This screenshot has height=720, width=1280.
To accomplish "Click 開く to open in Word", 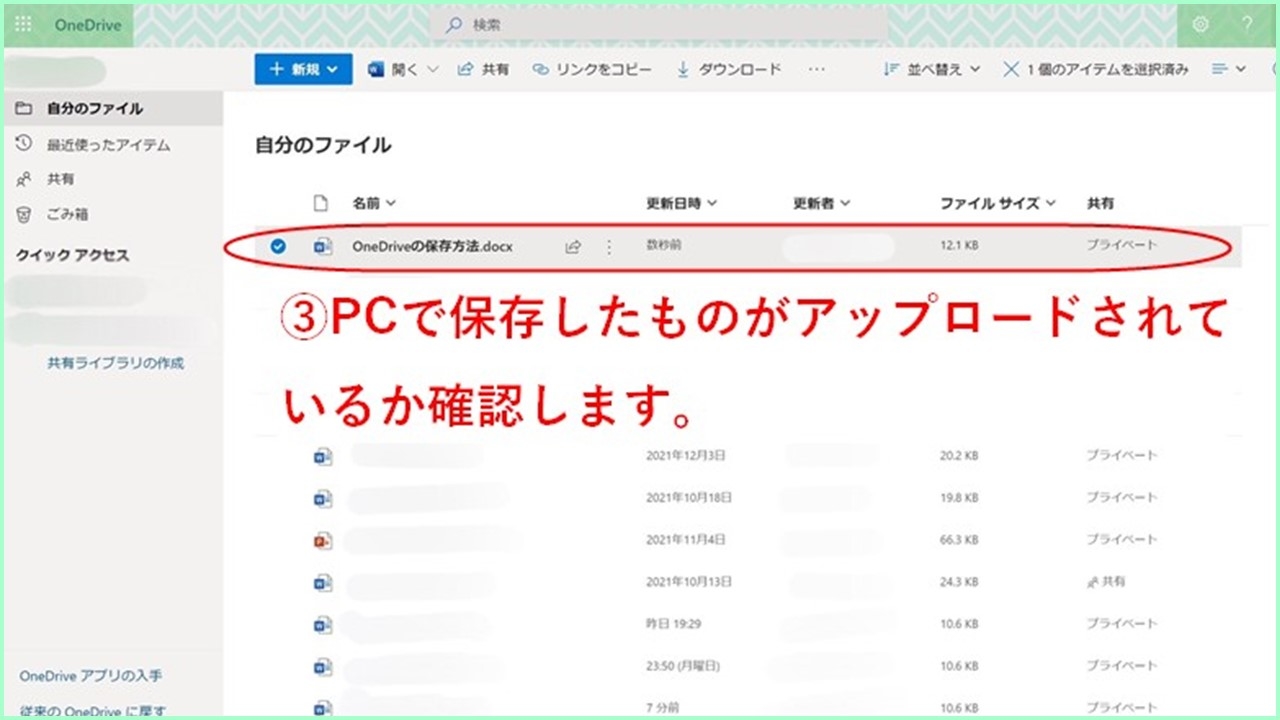I will tap(393, 69).
